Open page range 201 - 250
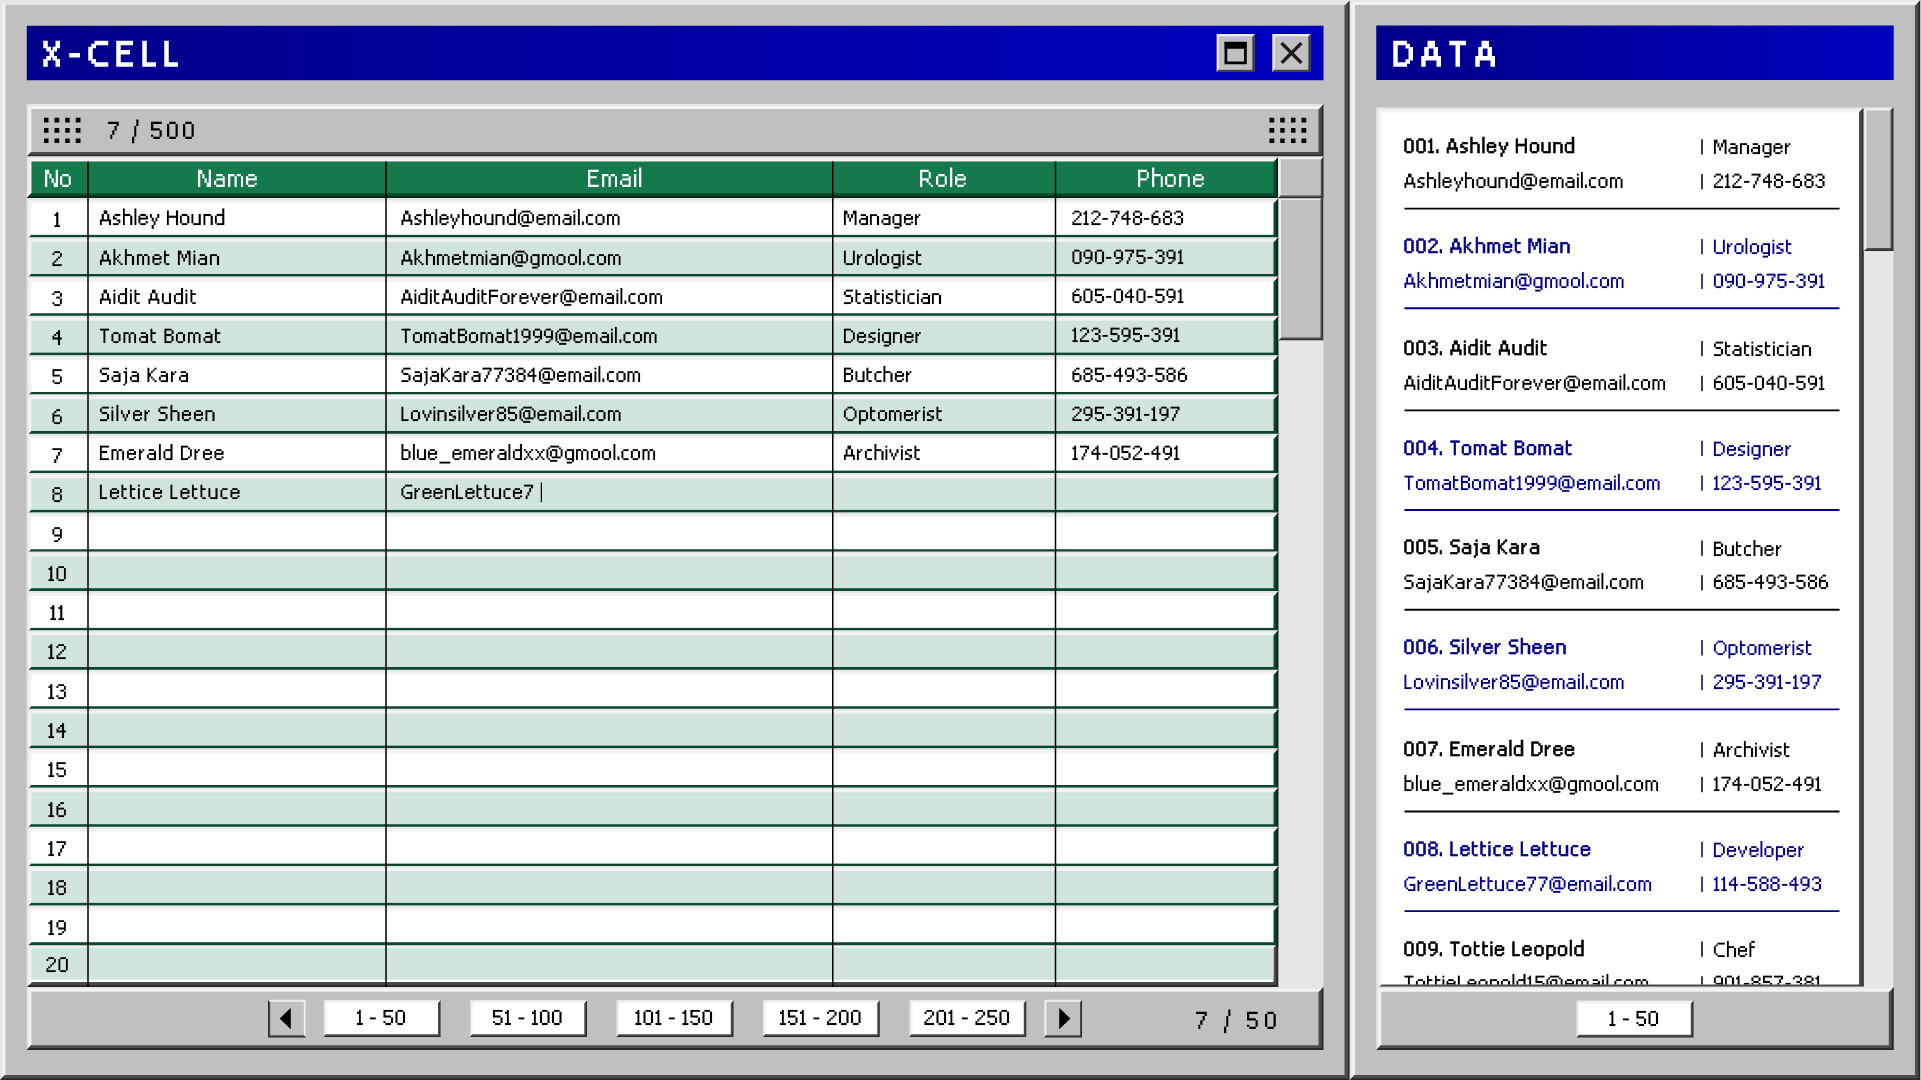This screenshot has width=1921, height=1080. [x=966, y=1017]
